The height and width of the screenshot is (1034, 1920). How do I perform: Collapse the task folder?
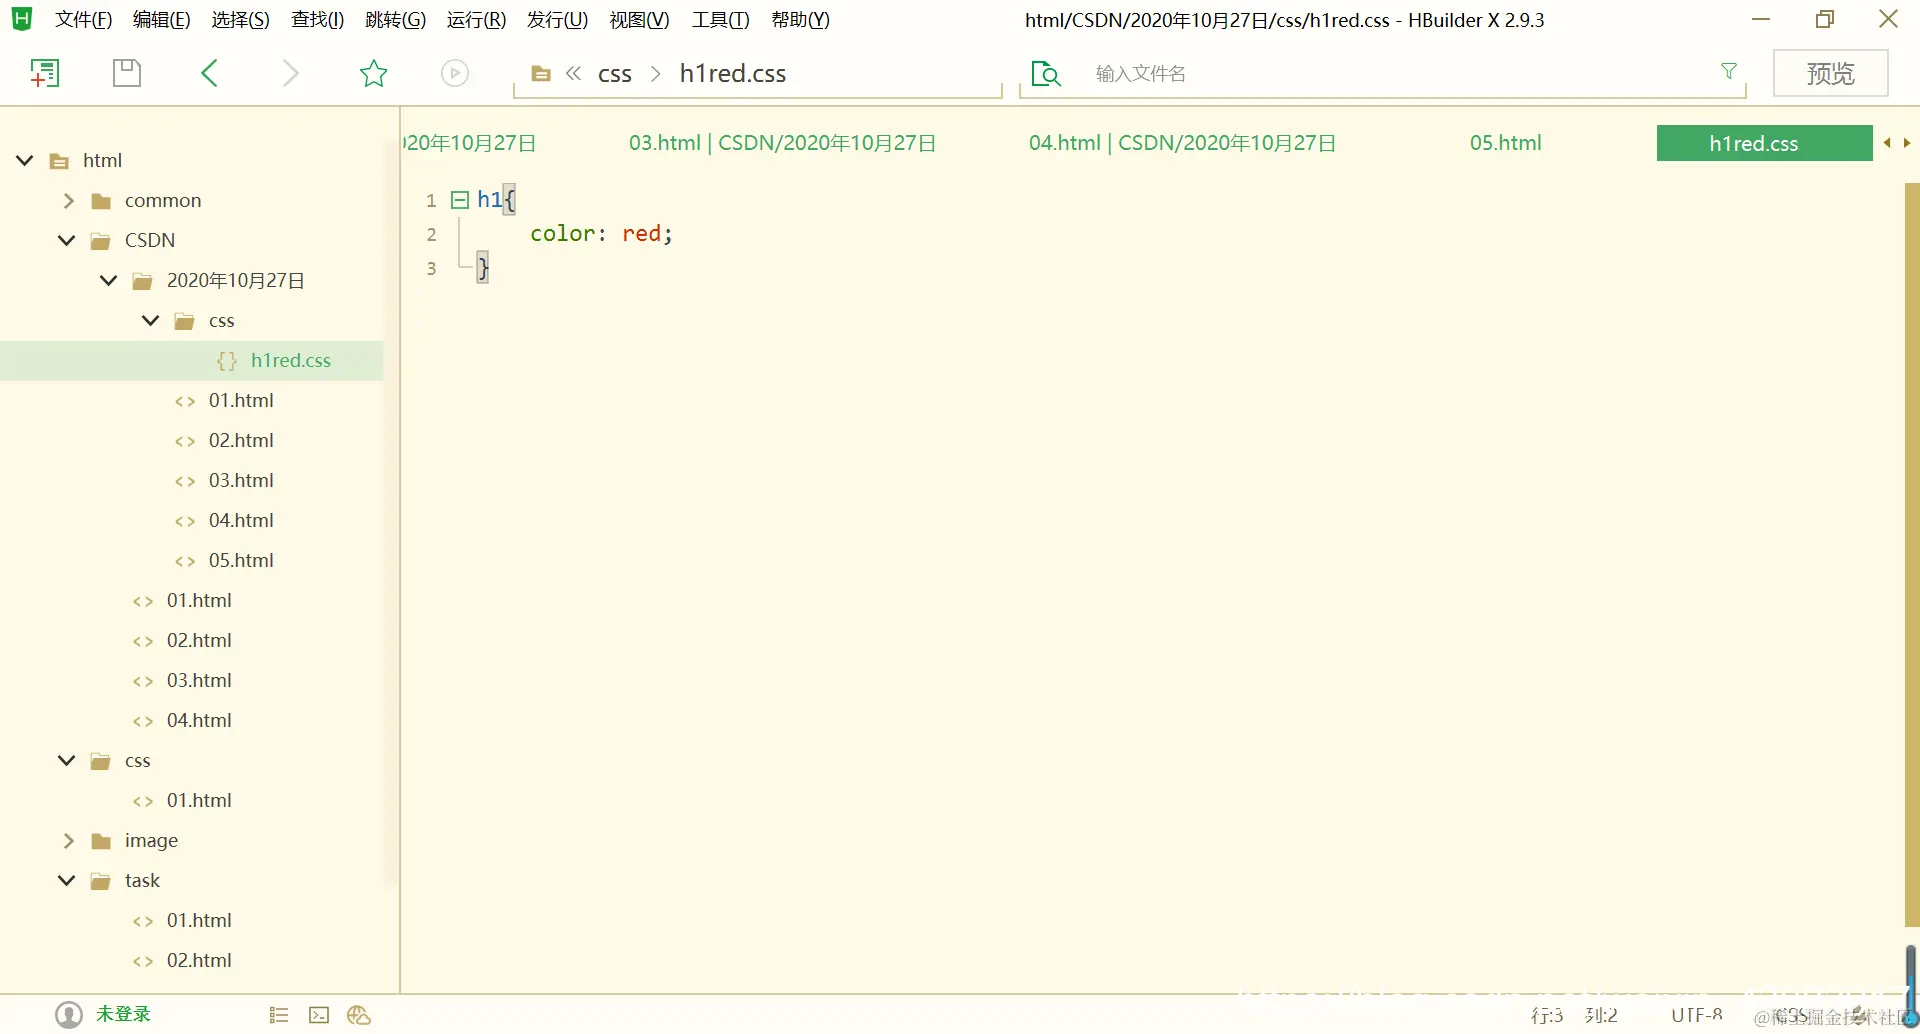tap(67, 880)
